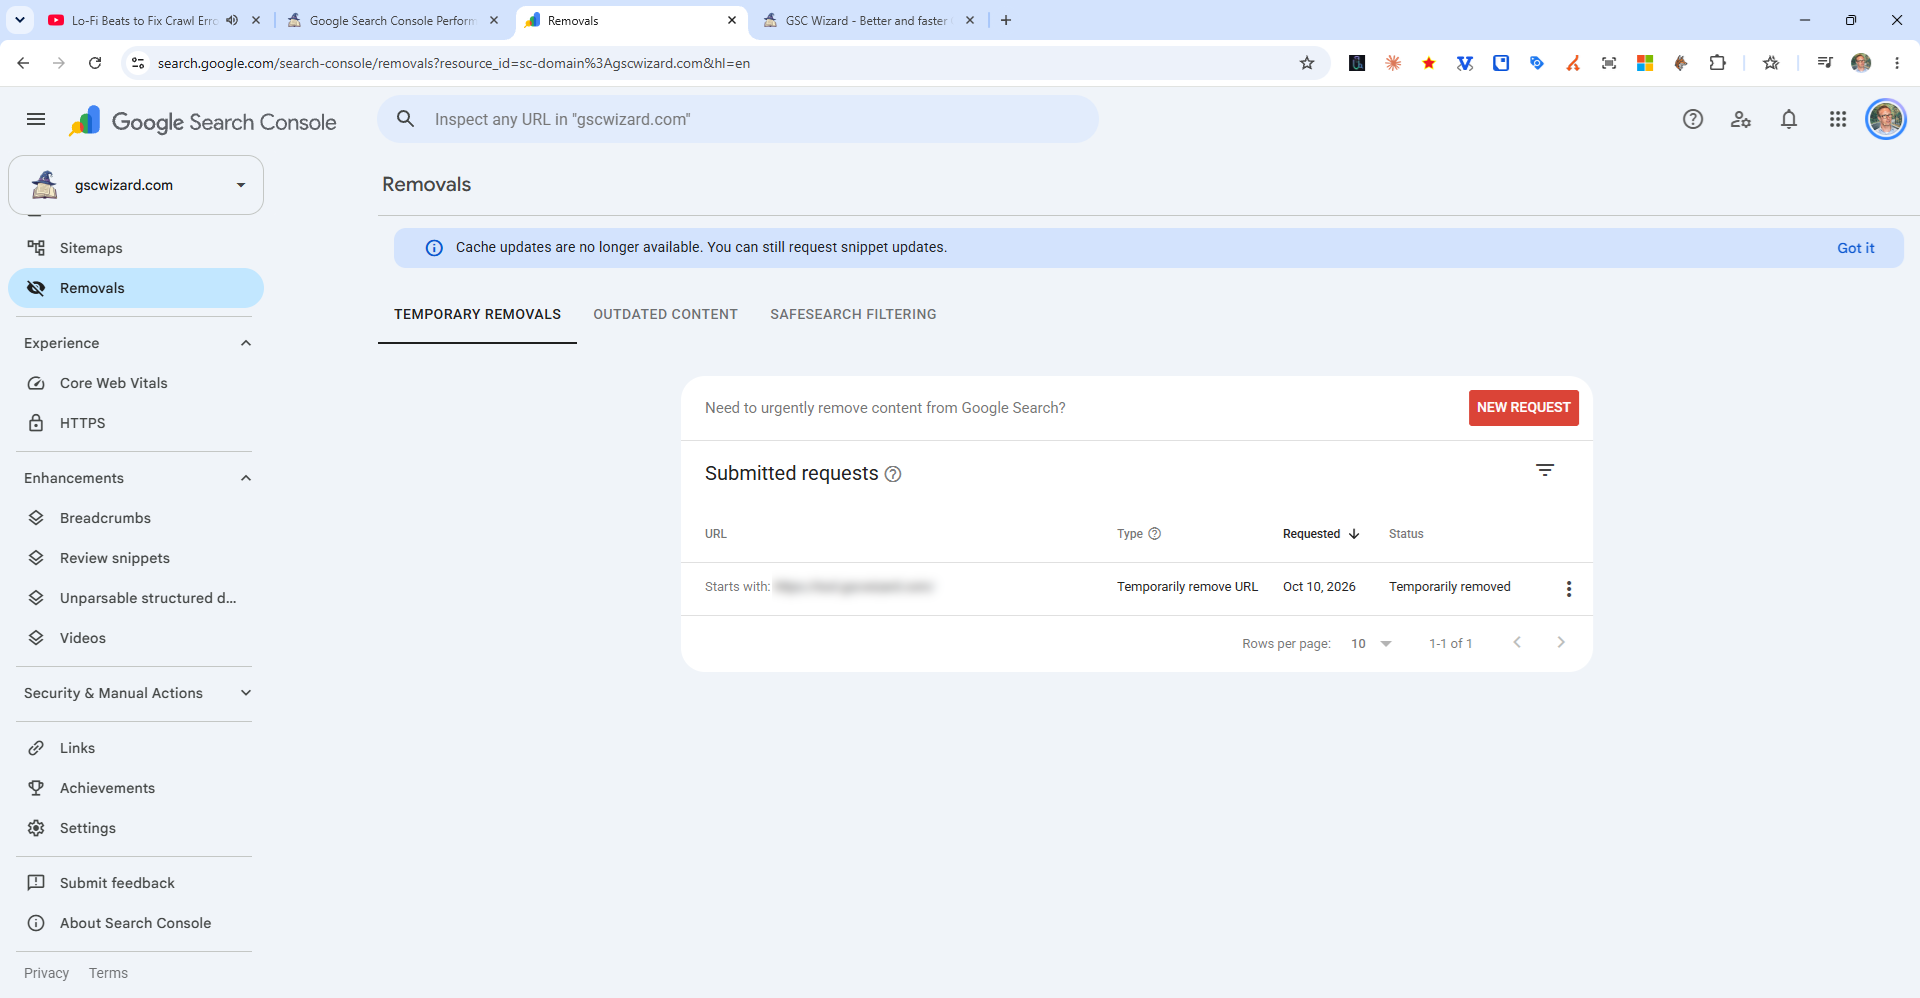Sort by the Requested column
The height and width of the screenshot is (998, 1920).
pos(1321,534)
